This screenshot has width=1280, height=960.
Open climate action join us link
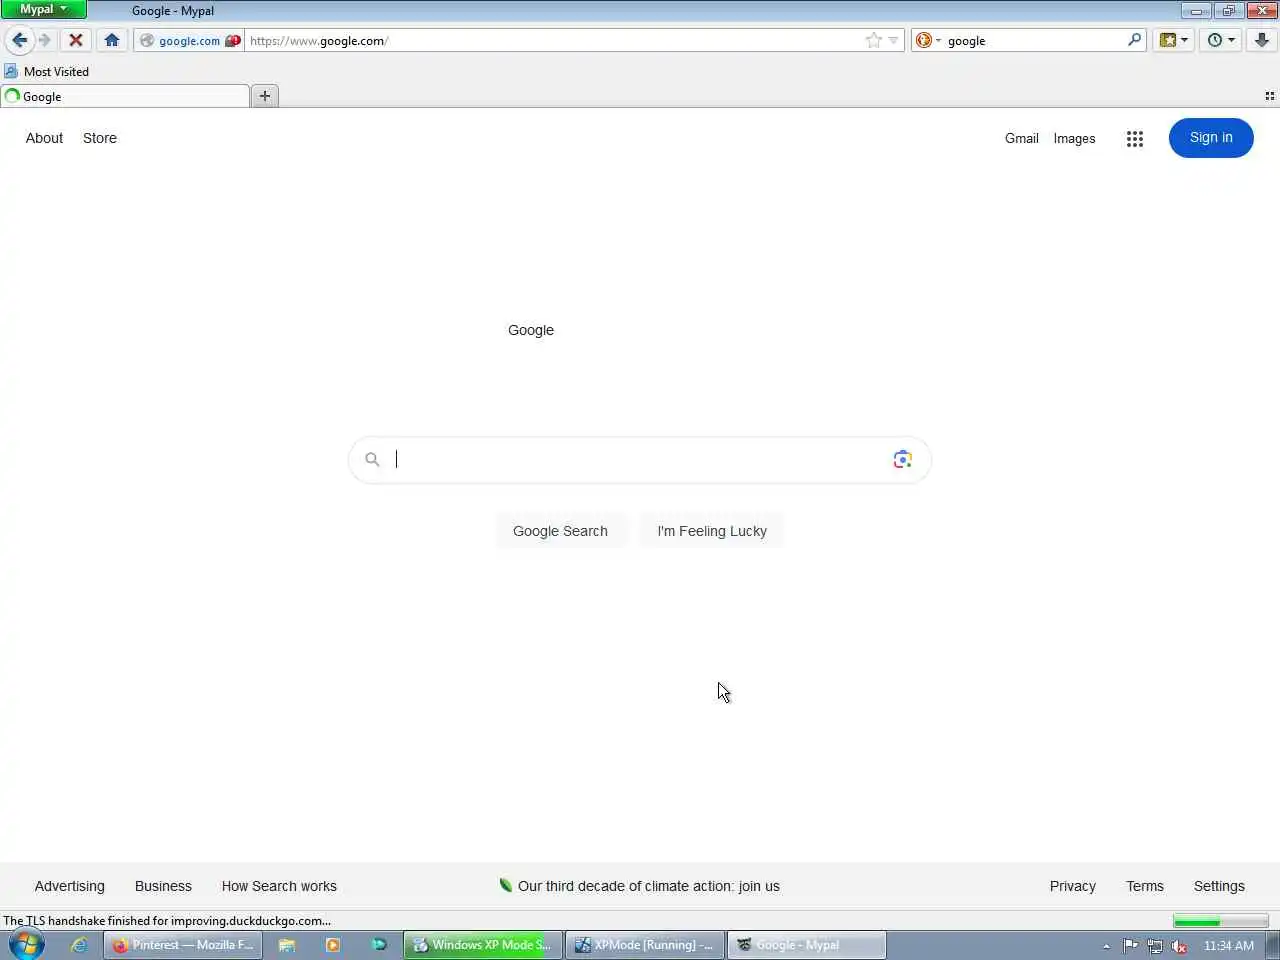[x=648, y=886]
